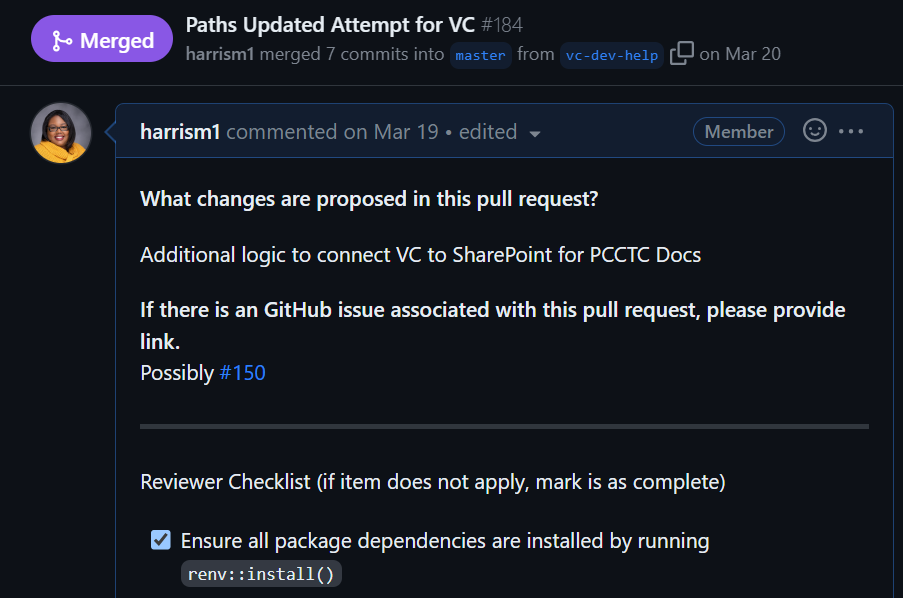Click the Member badge
This screenshot has width=903, height=598.
pyautogui.click(x=739, y=132)
